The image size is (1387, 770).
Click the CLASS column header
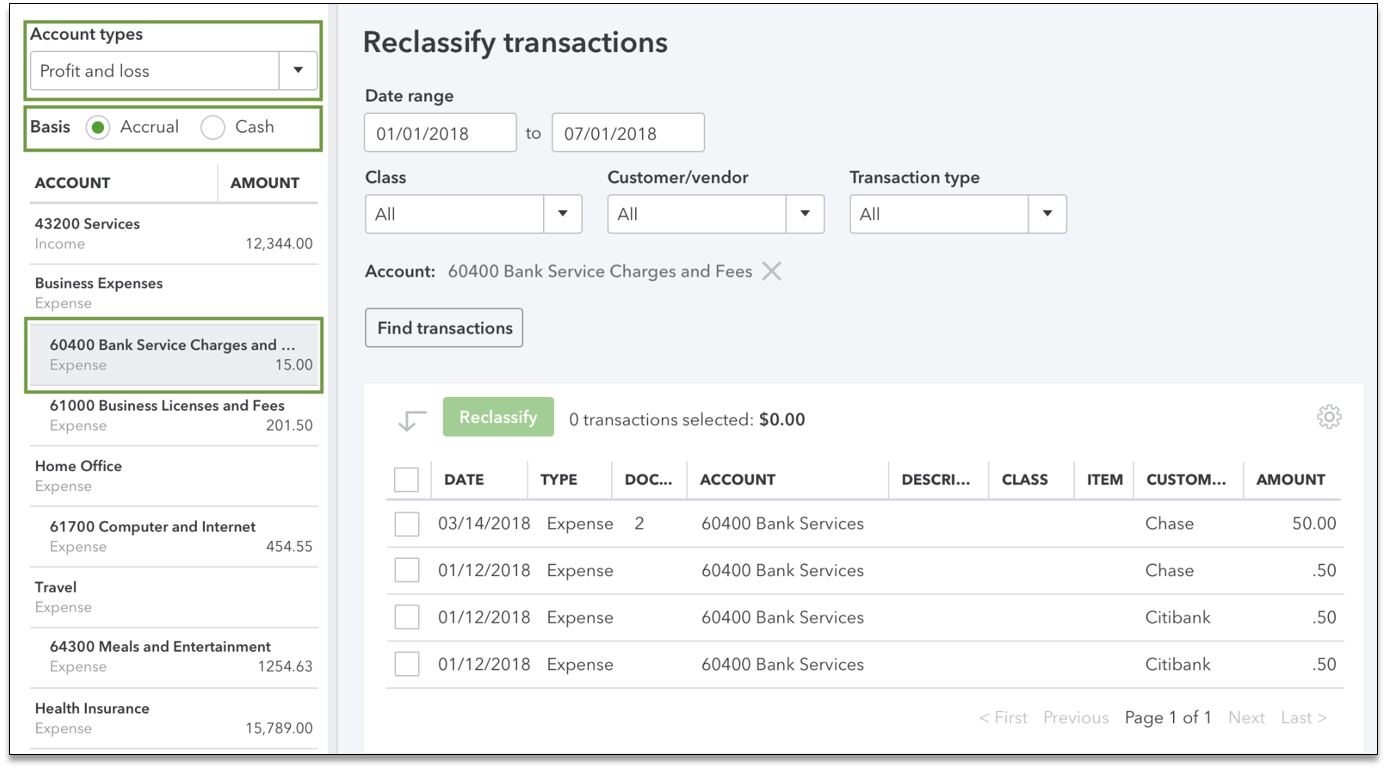[x=1025, y=480]
